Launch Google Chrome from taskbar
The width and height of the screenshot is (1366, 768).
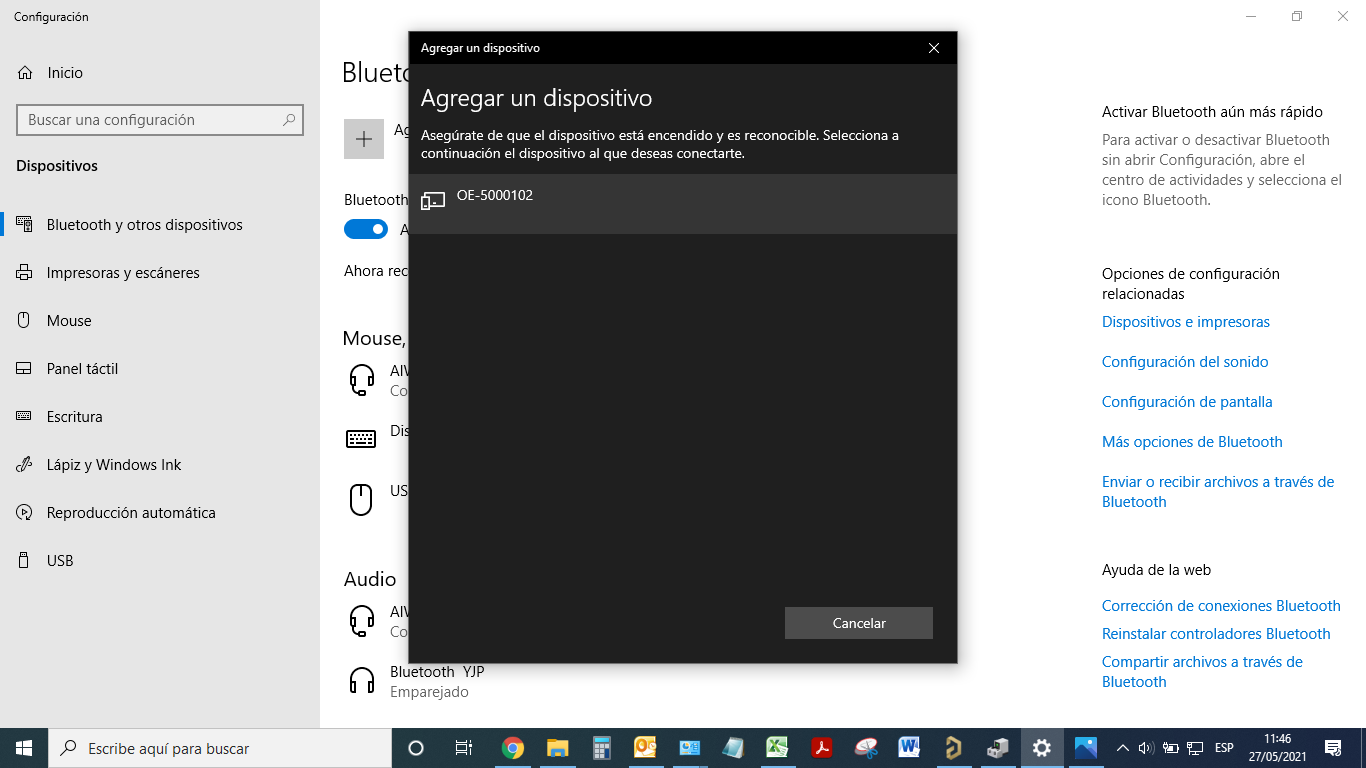tap(513, 748)
